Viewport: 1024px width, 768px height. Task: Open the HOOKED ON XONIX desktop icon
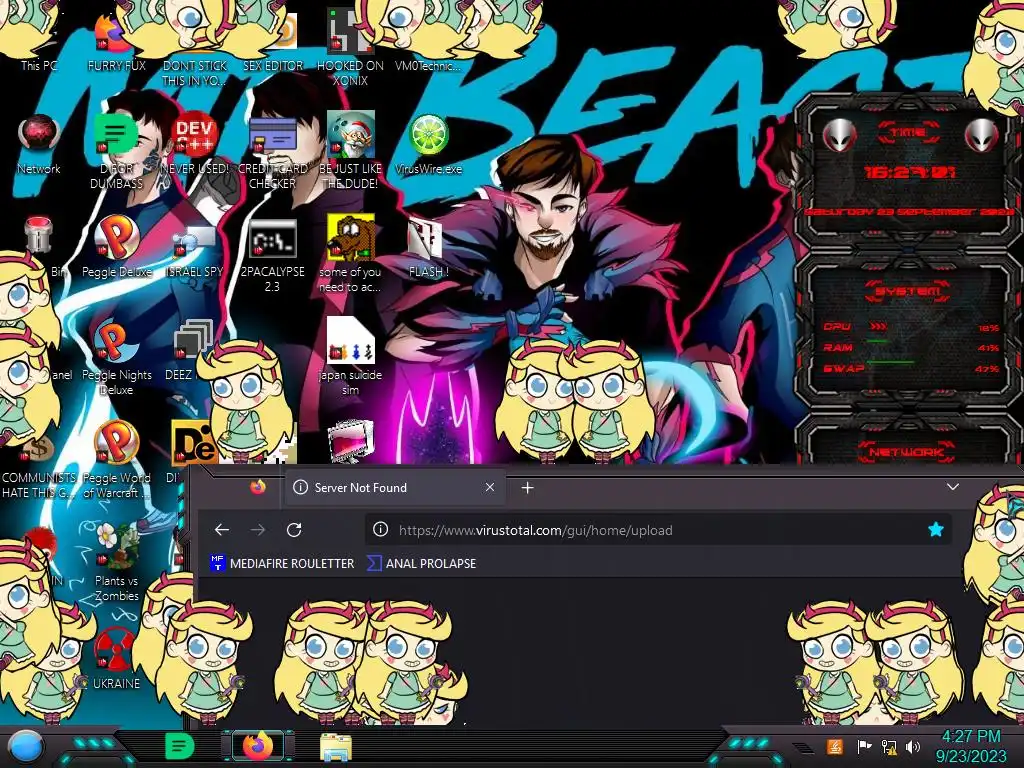point(350,47)
